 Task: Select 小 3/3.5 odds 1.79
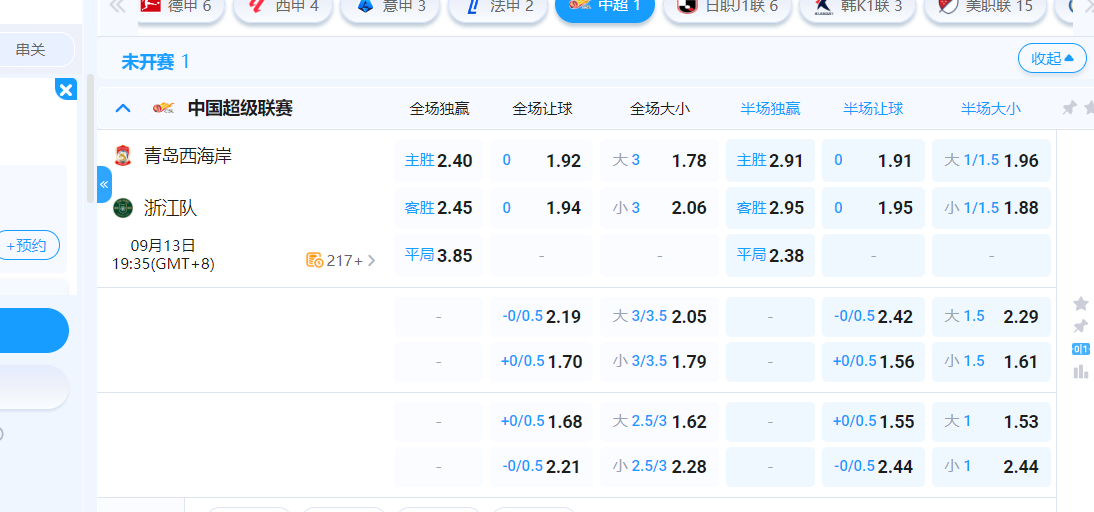(659, 361)
